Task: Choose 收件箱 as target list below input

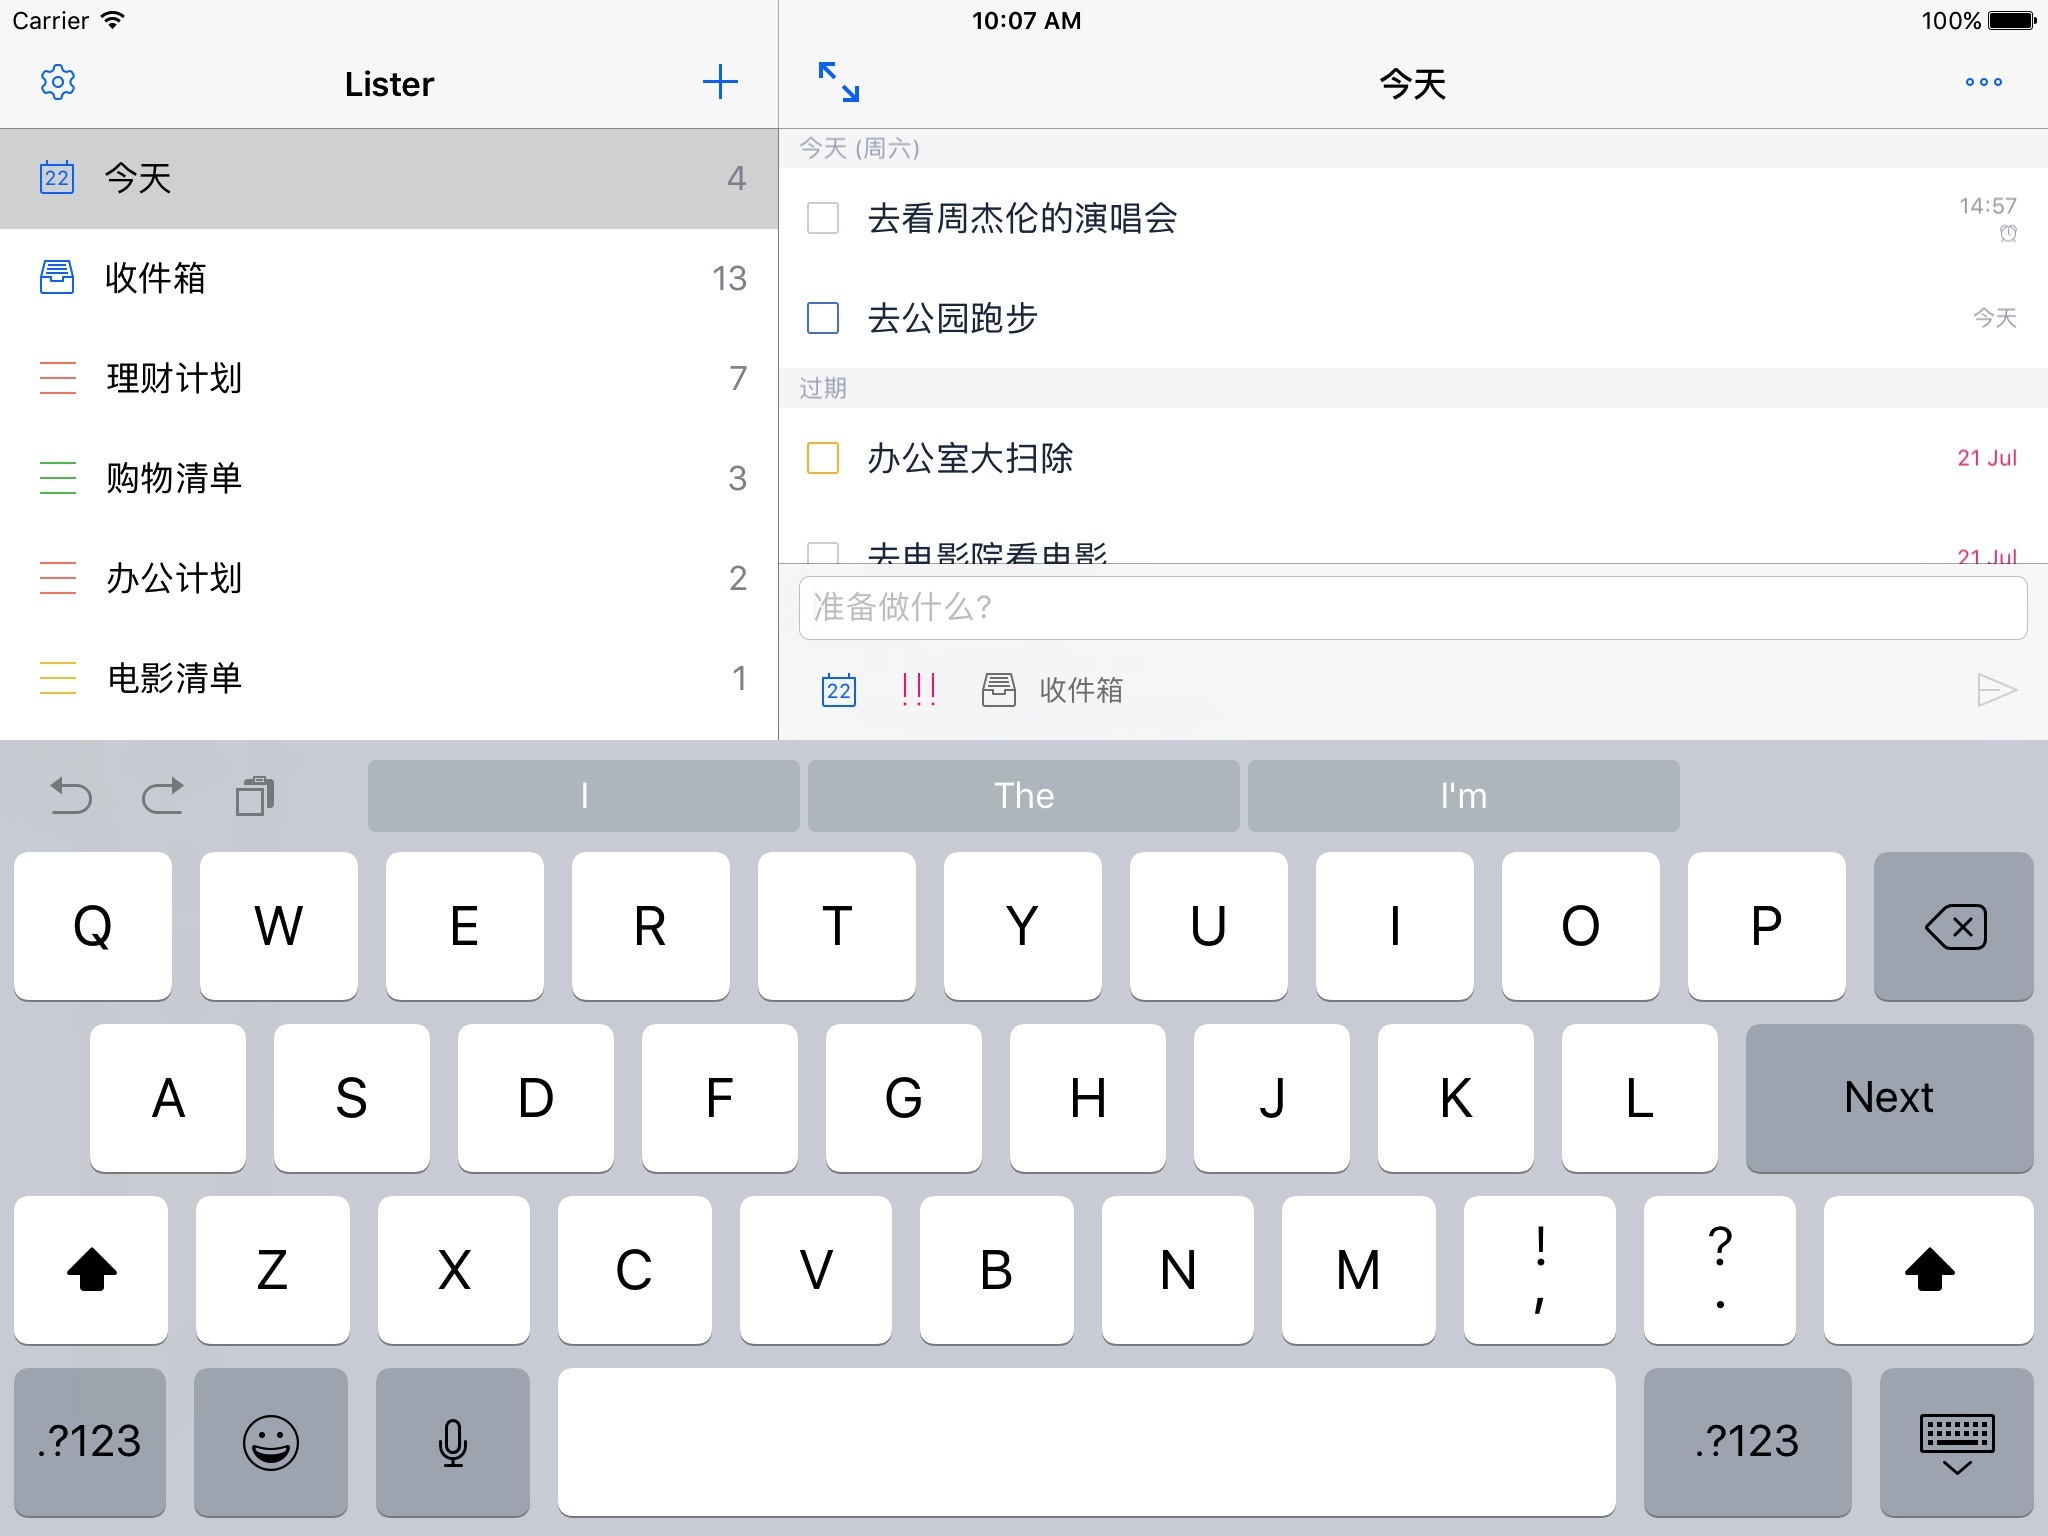Action: pyautogui.click(x=1052, y=690)
